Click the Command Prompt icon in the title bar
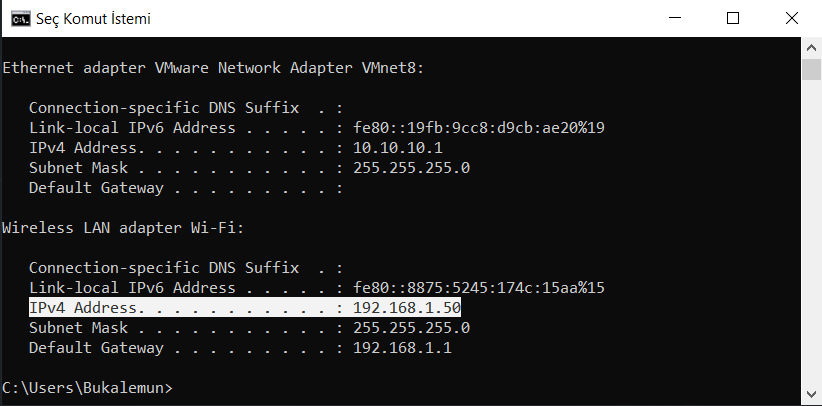 [x=20, y=19]
